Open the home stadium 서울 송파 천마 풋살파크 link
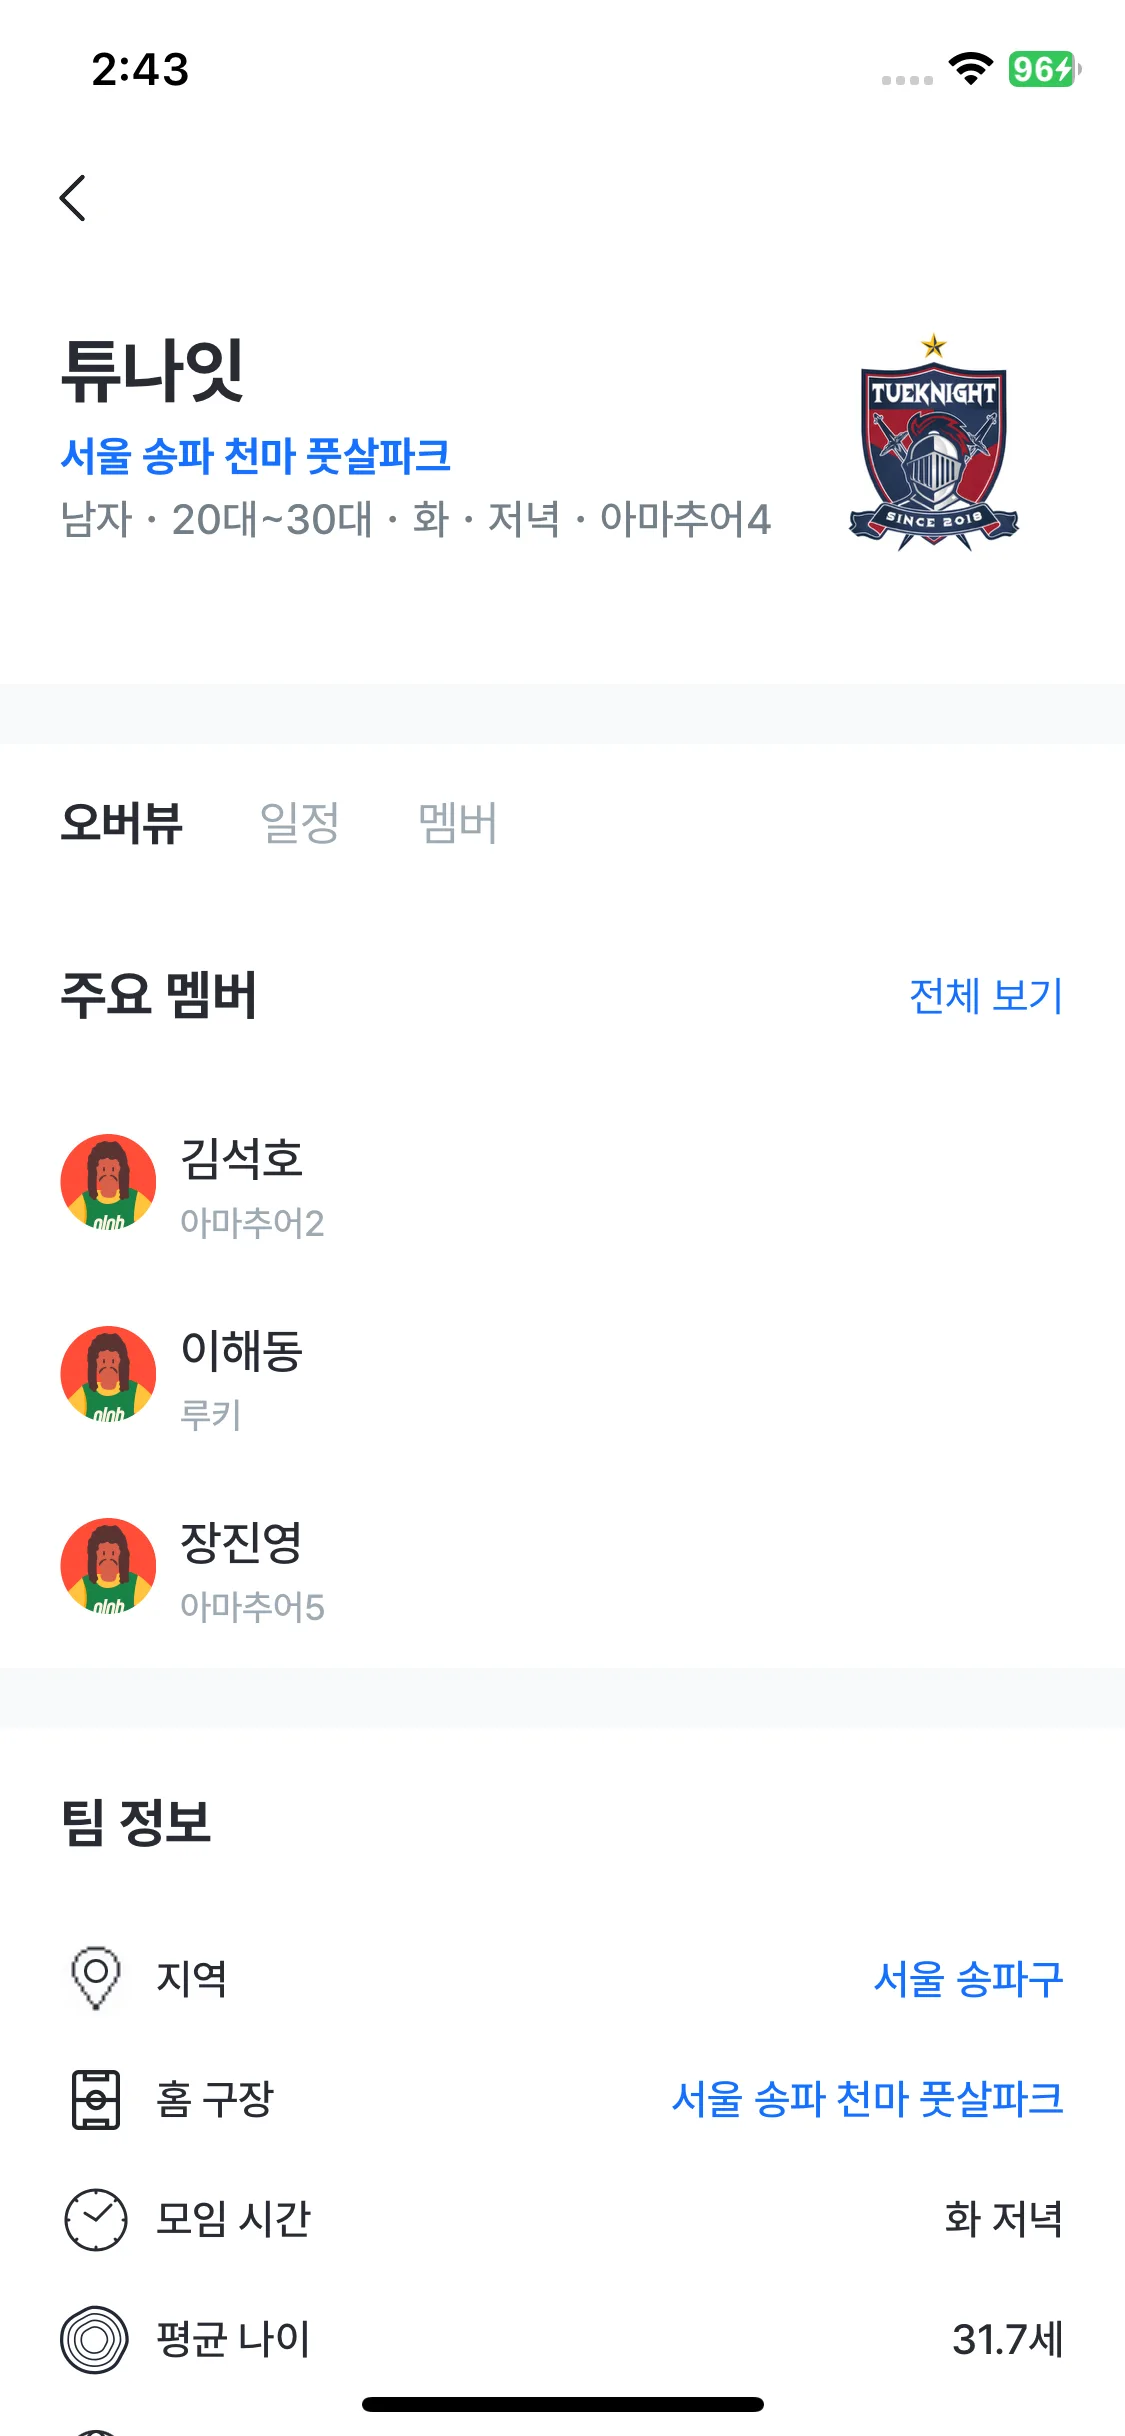1125x2436 pixels. [867, 2099]
